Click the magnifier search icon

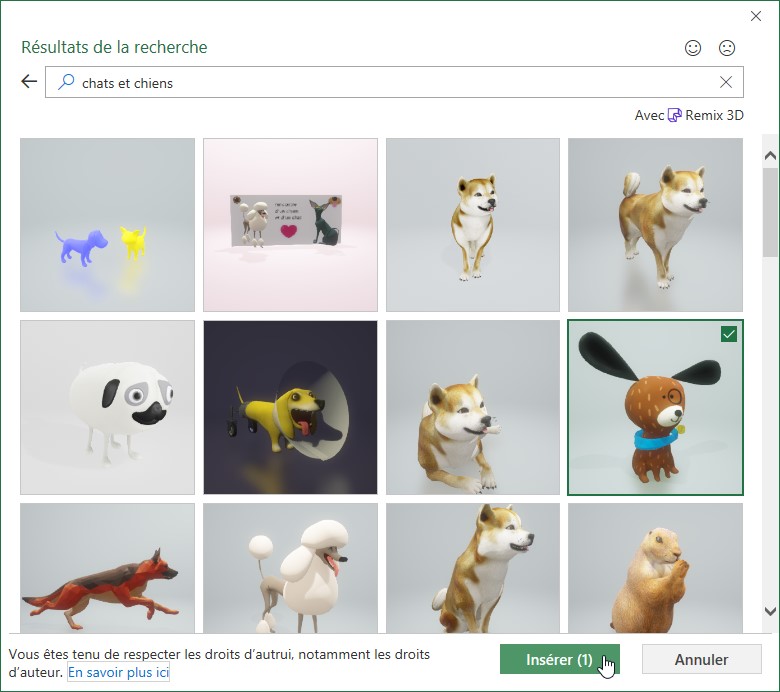66,83
